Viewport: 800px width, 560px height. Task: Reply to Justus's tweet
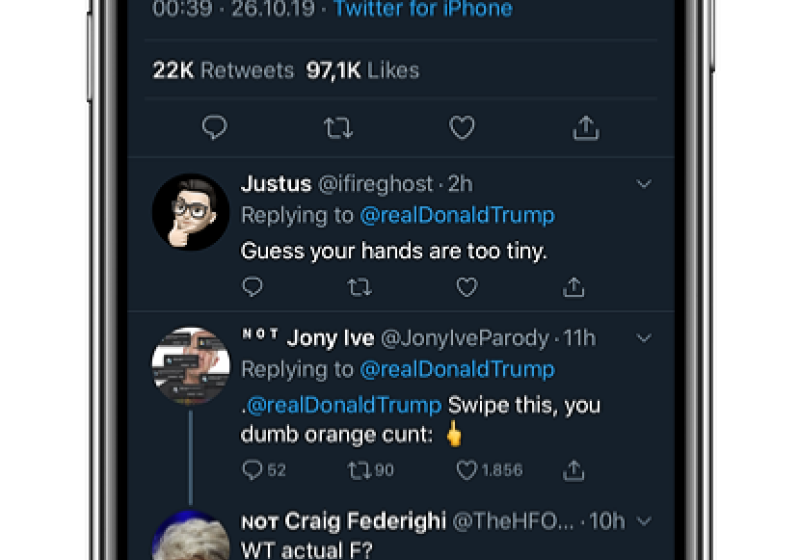click(x=253, y=288)
